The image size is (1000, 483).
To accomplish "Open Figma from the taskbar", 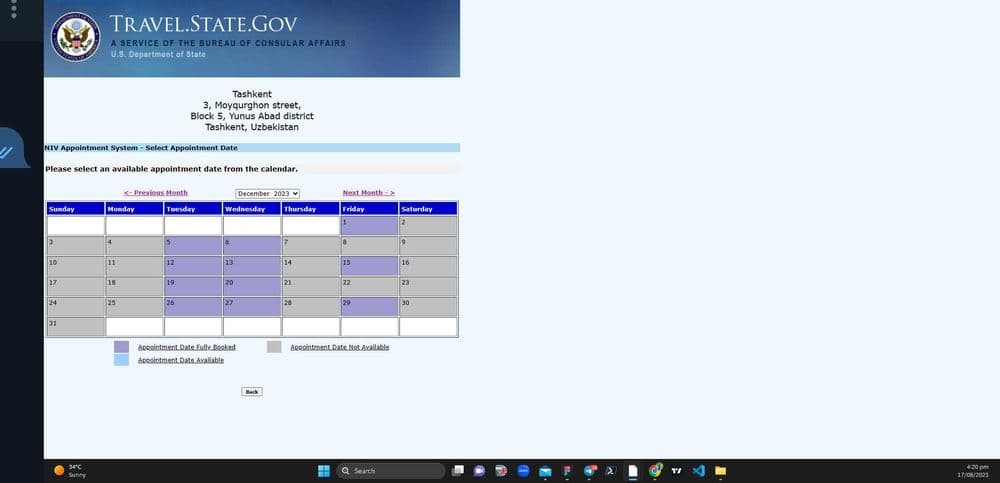I will click(567, 471).
